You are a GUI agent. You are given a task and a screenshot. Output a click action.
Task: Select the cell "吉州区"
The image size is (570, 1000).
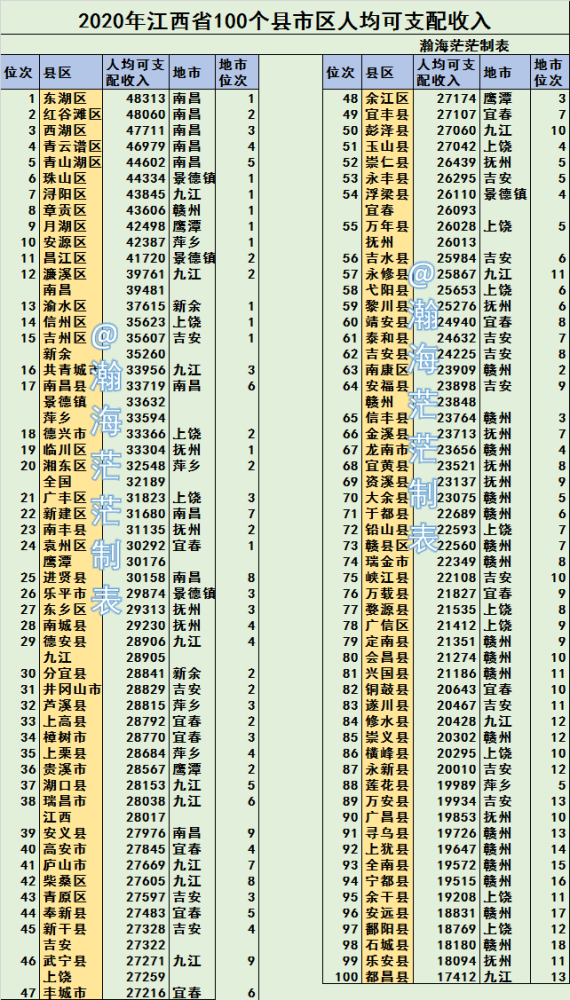pos(64,338)
